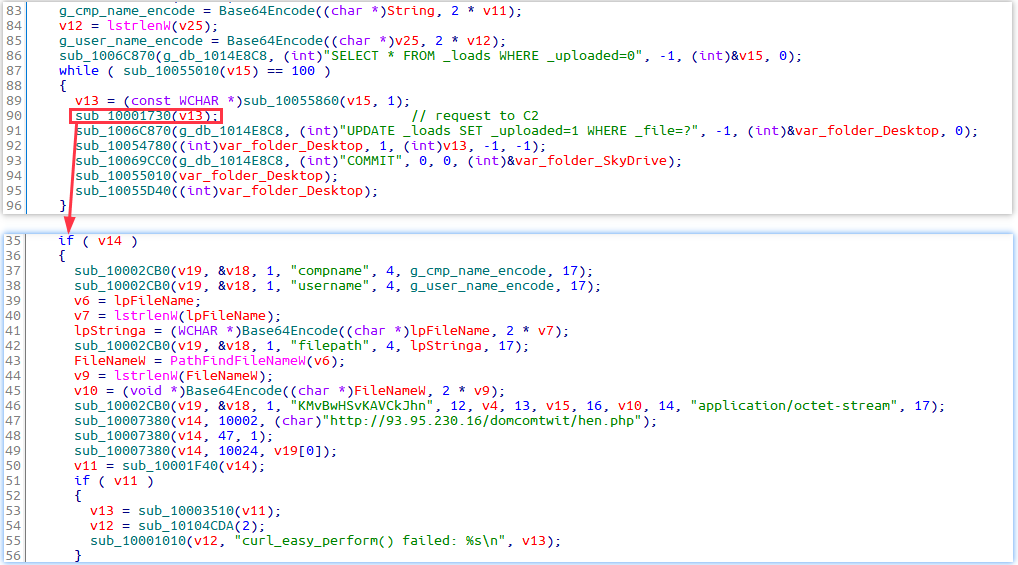The height and width of the screenshot is (565, 1018).
Task: Click g_user_name_encode assignment on line 85
Action: click(130, 41)
